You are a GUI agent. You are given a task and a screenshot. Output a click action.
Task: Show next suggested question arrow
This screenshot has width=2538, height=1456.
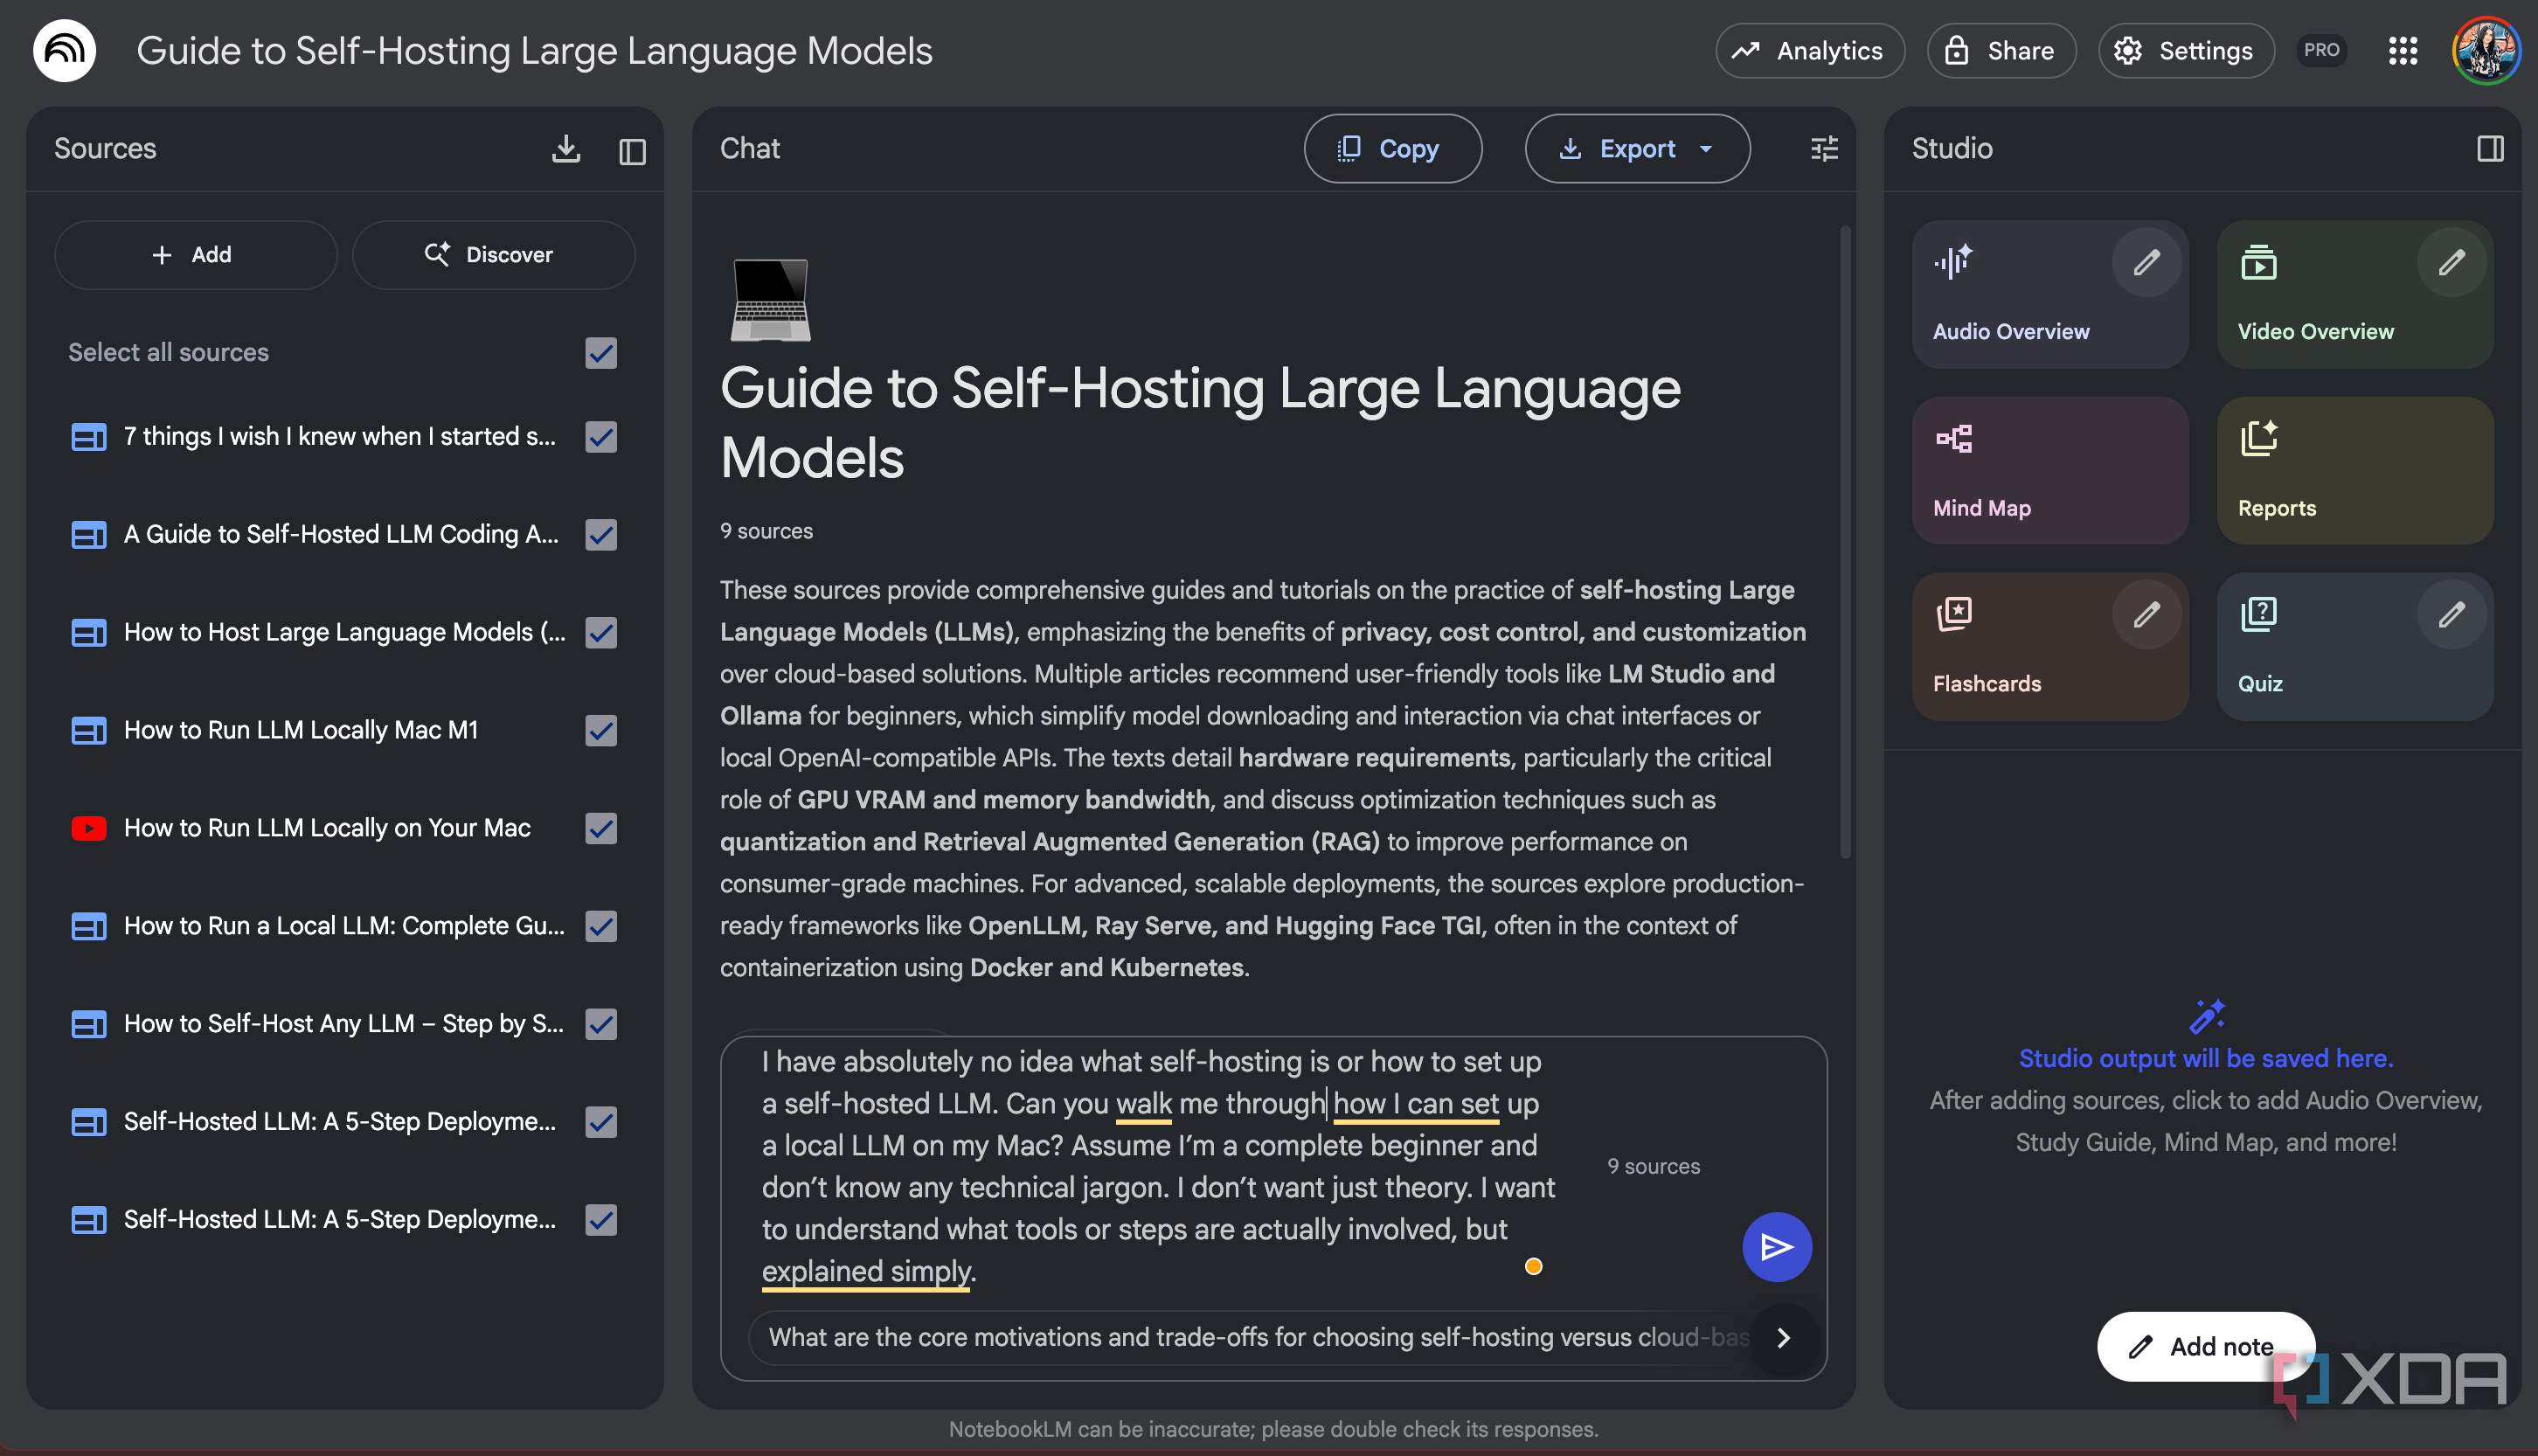1783,1337
